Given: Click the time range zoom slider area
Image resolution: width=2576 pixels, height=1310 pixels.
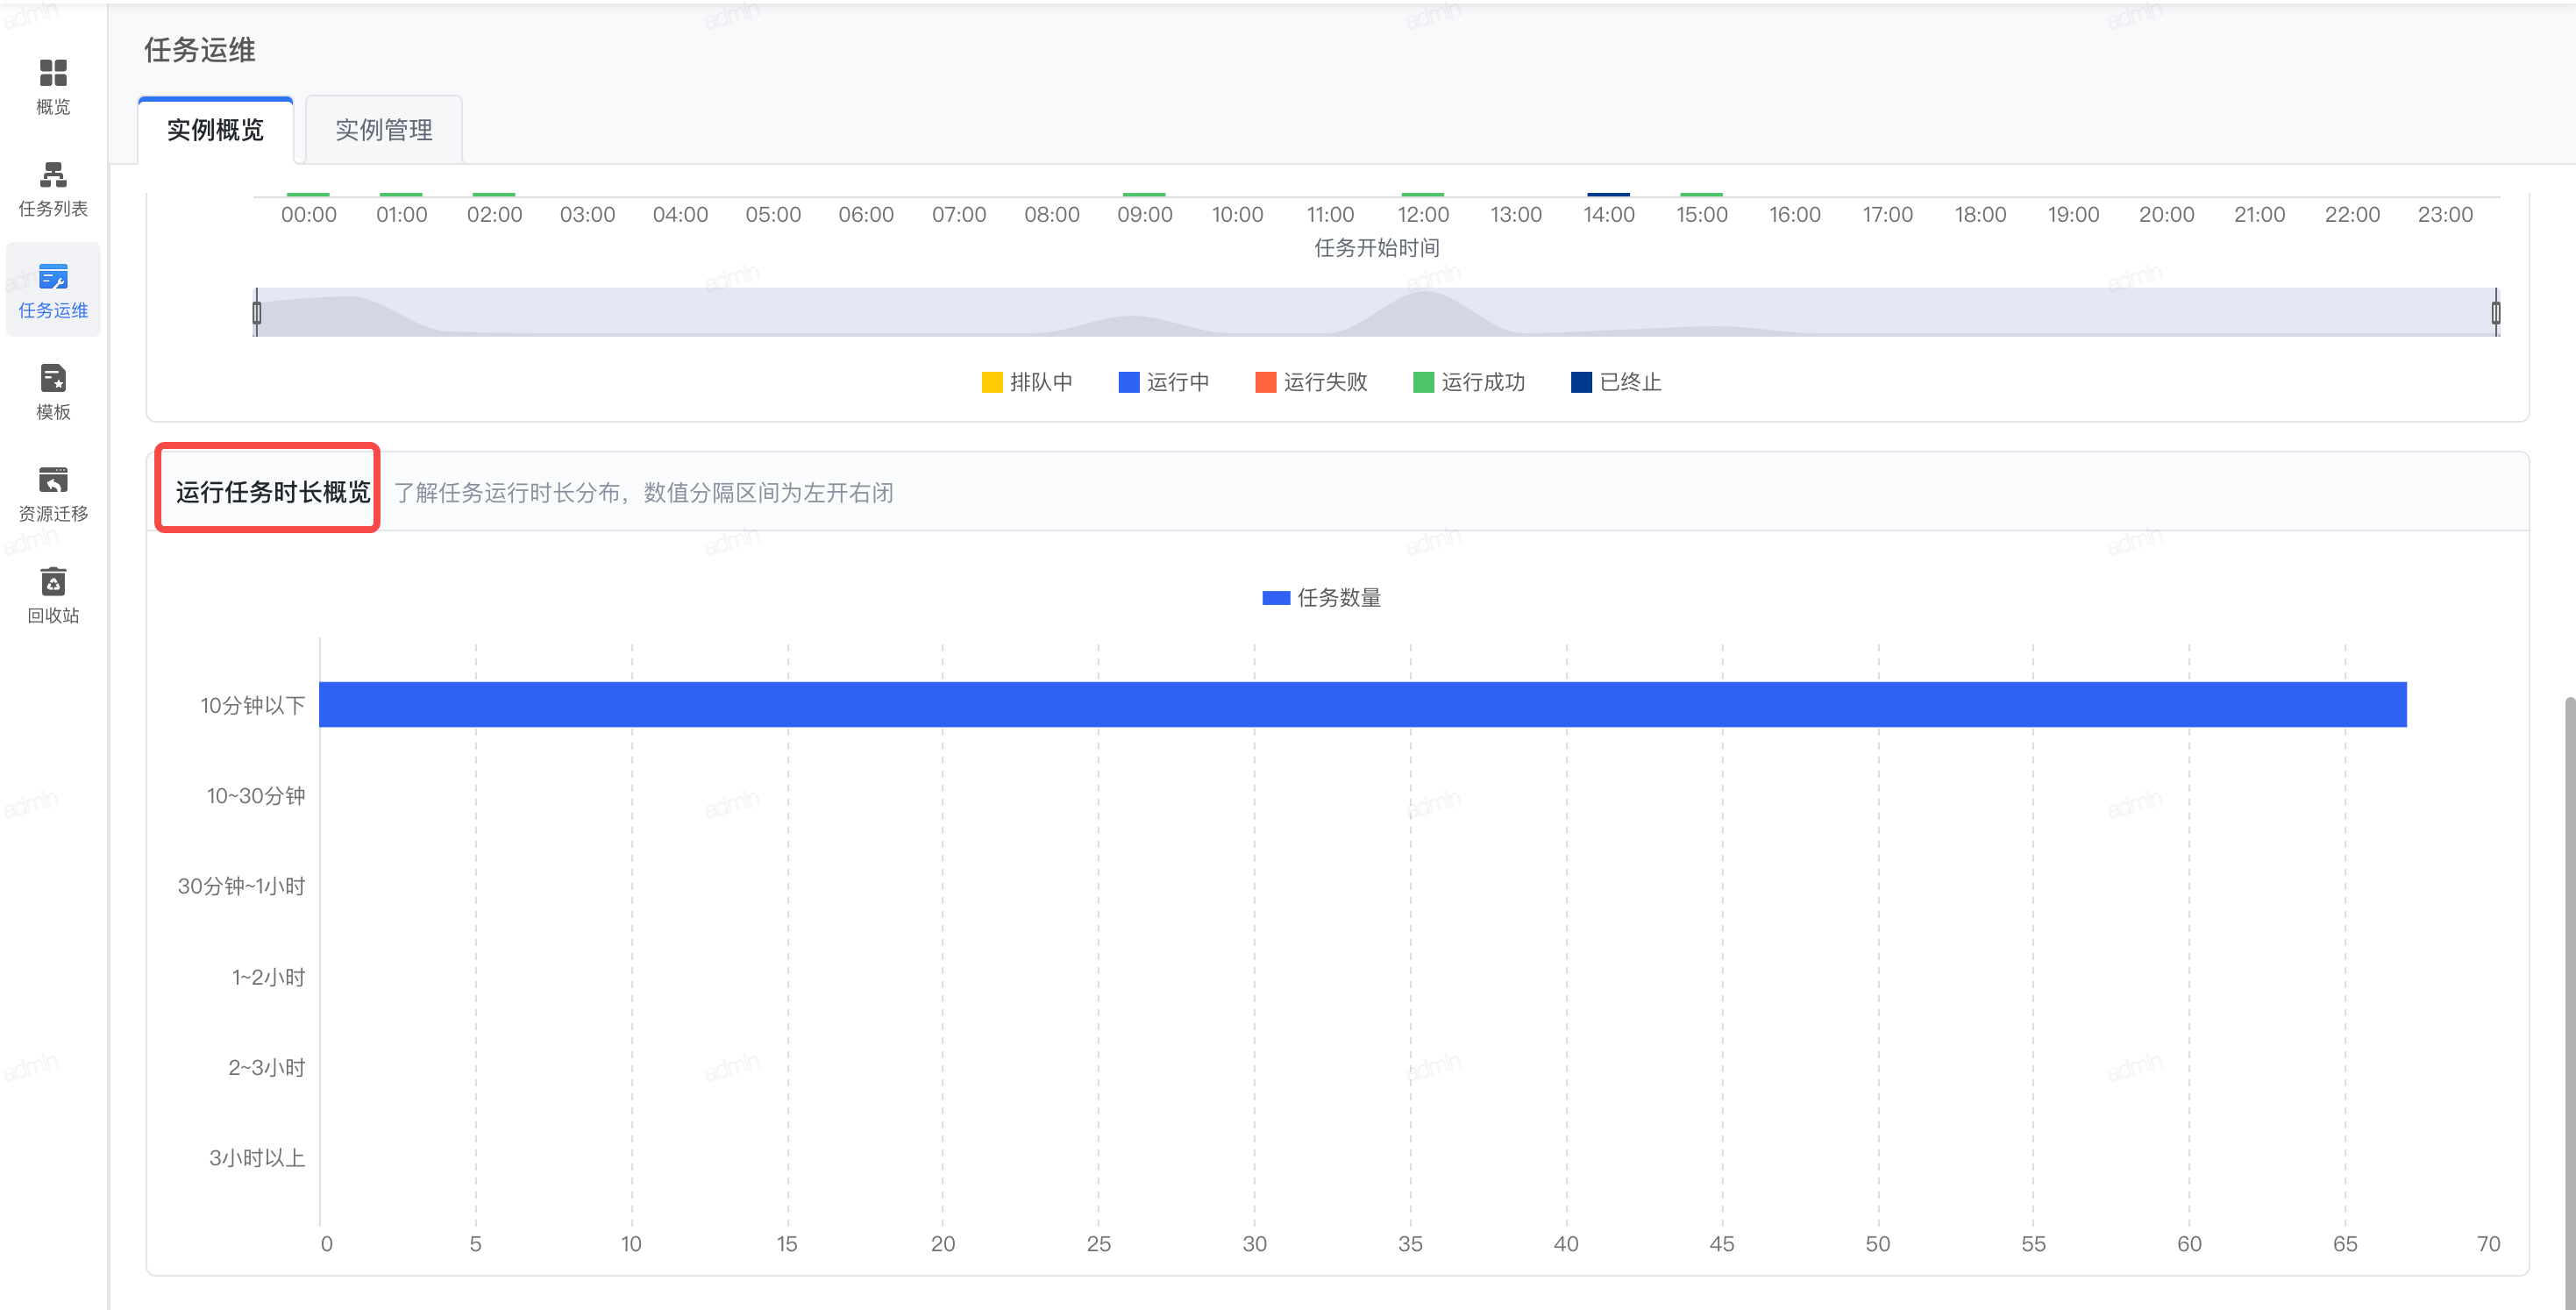Looking at the screenshot, I should 1376,313.
